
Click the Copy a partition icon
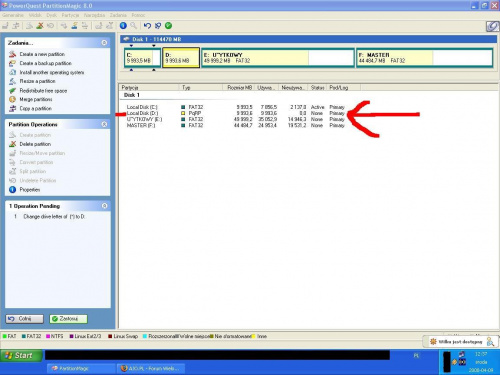point(12,108)
